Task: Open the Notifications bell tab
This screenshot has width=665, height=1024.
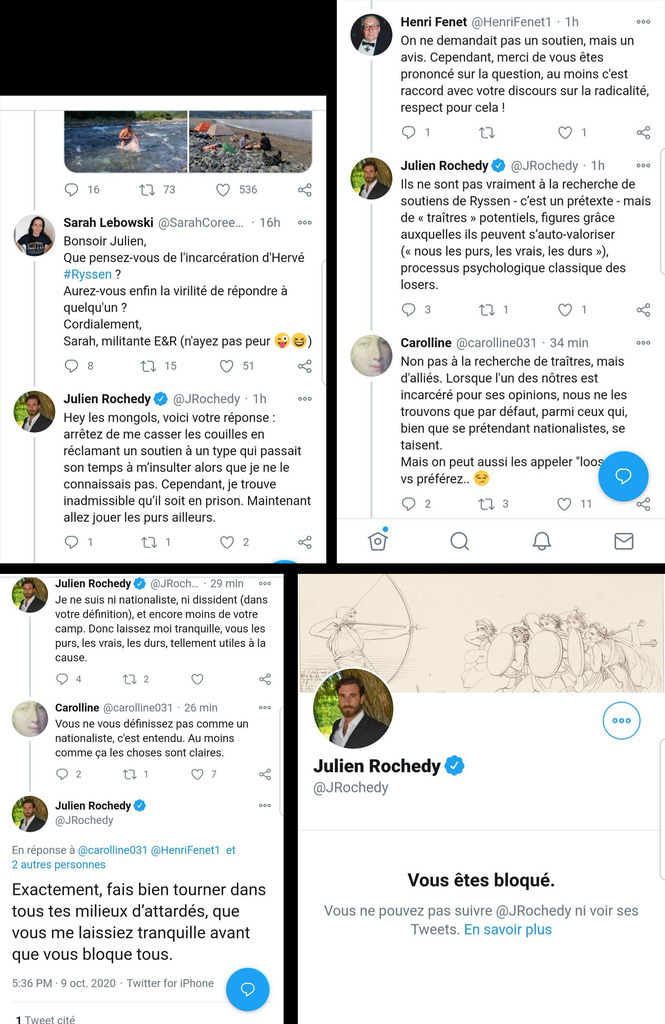Action: [x=541, y=541]
